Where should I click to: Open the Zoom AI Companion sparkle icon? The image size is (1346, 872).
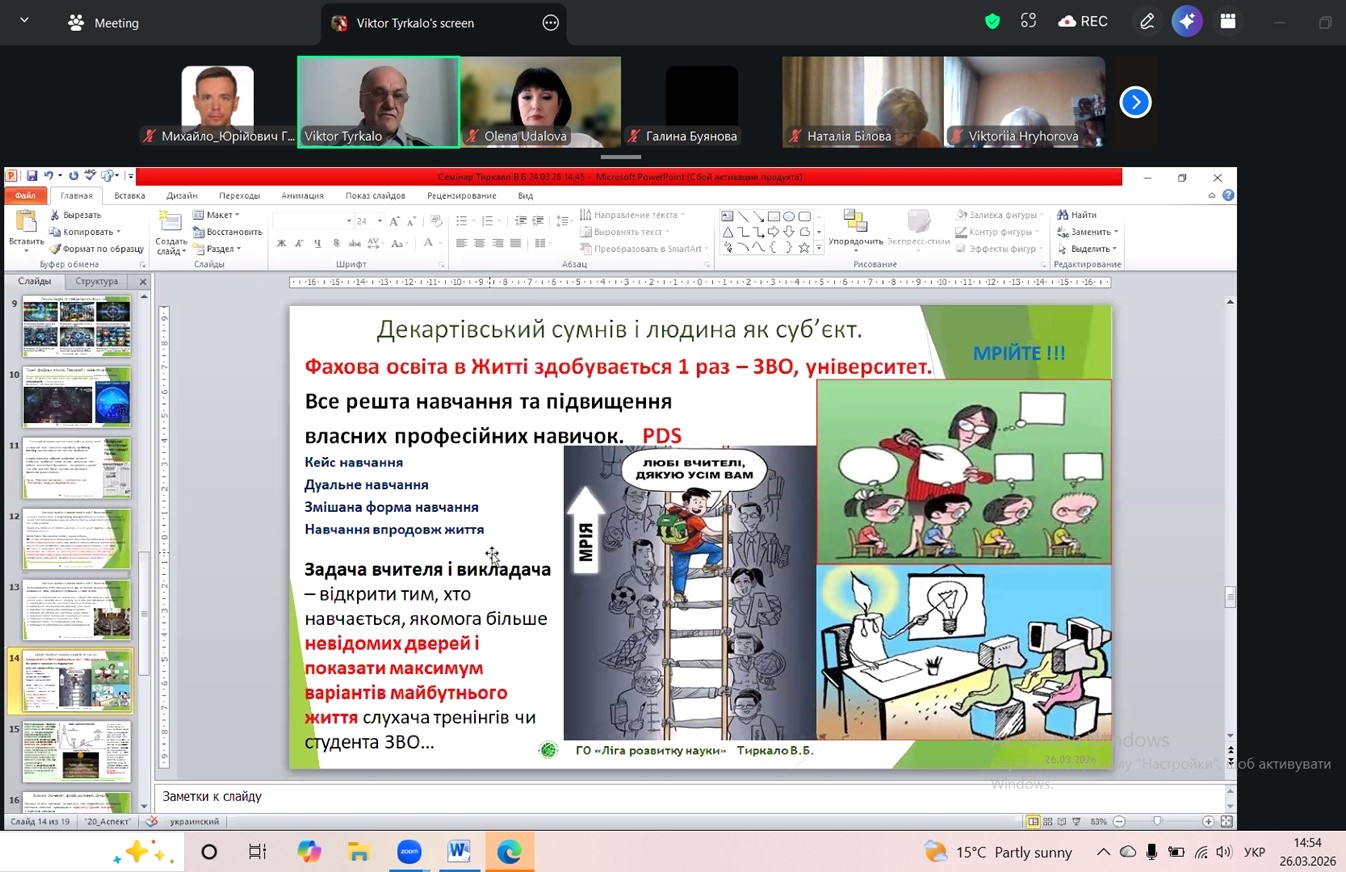pos(1187,22)
